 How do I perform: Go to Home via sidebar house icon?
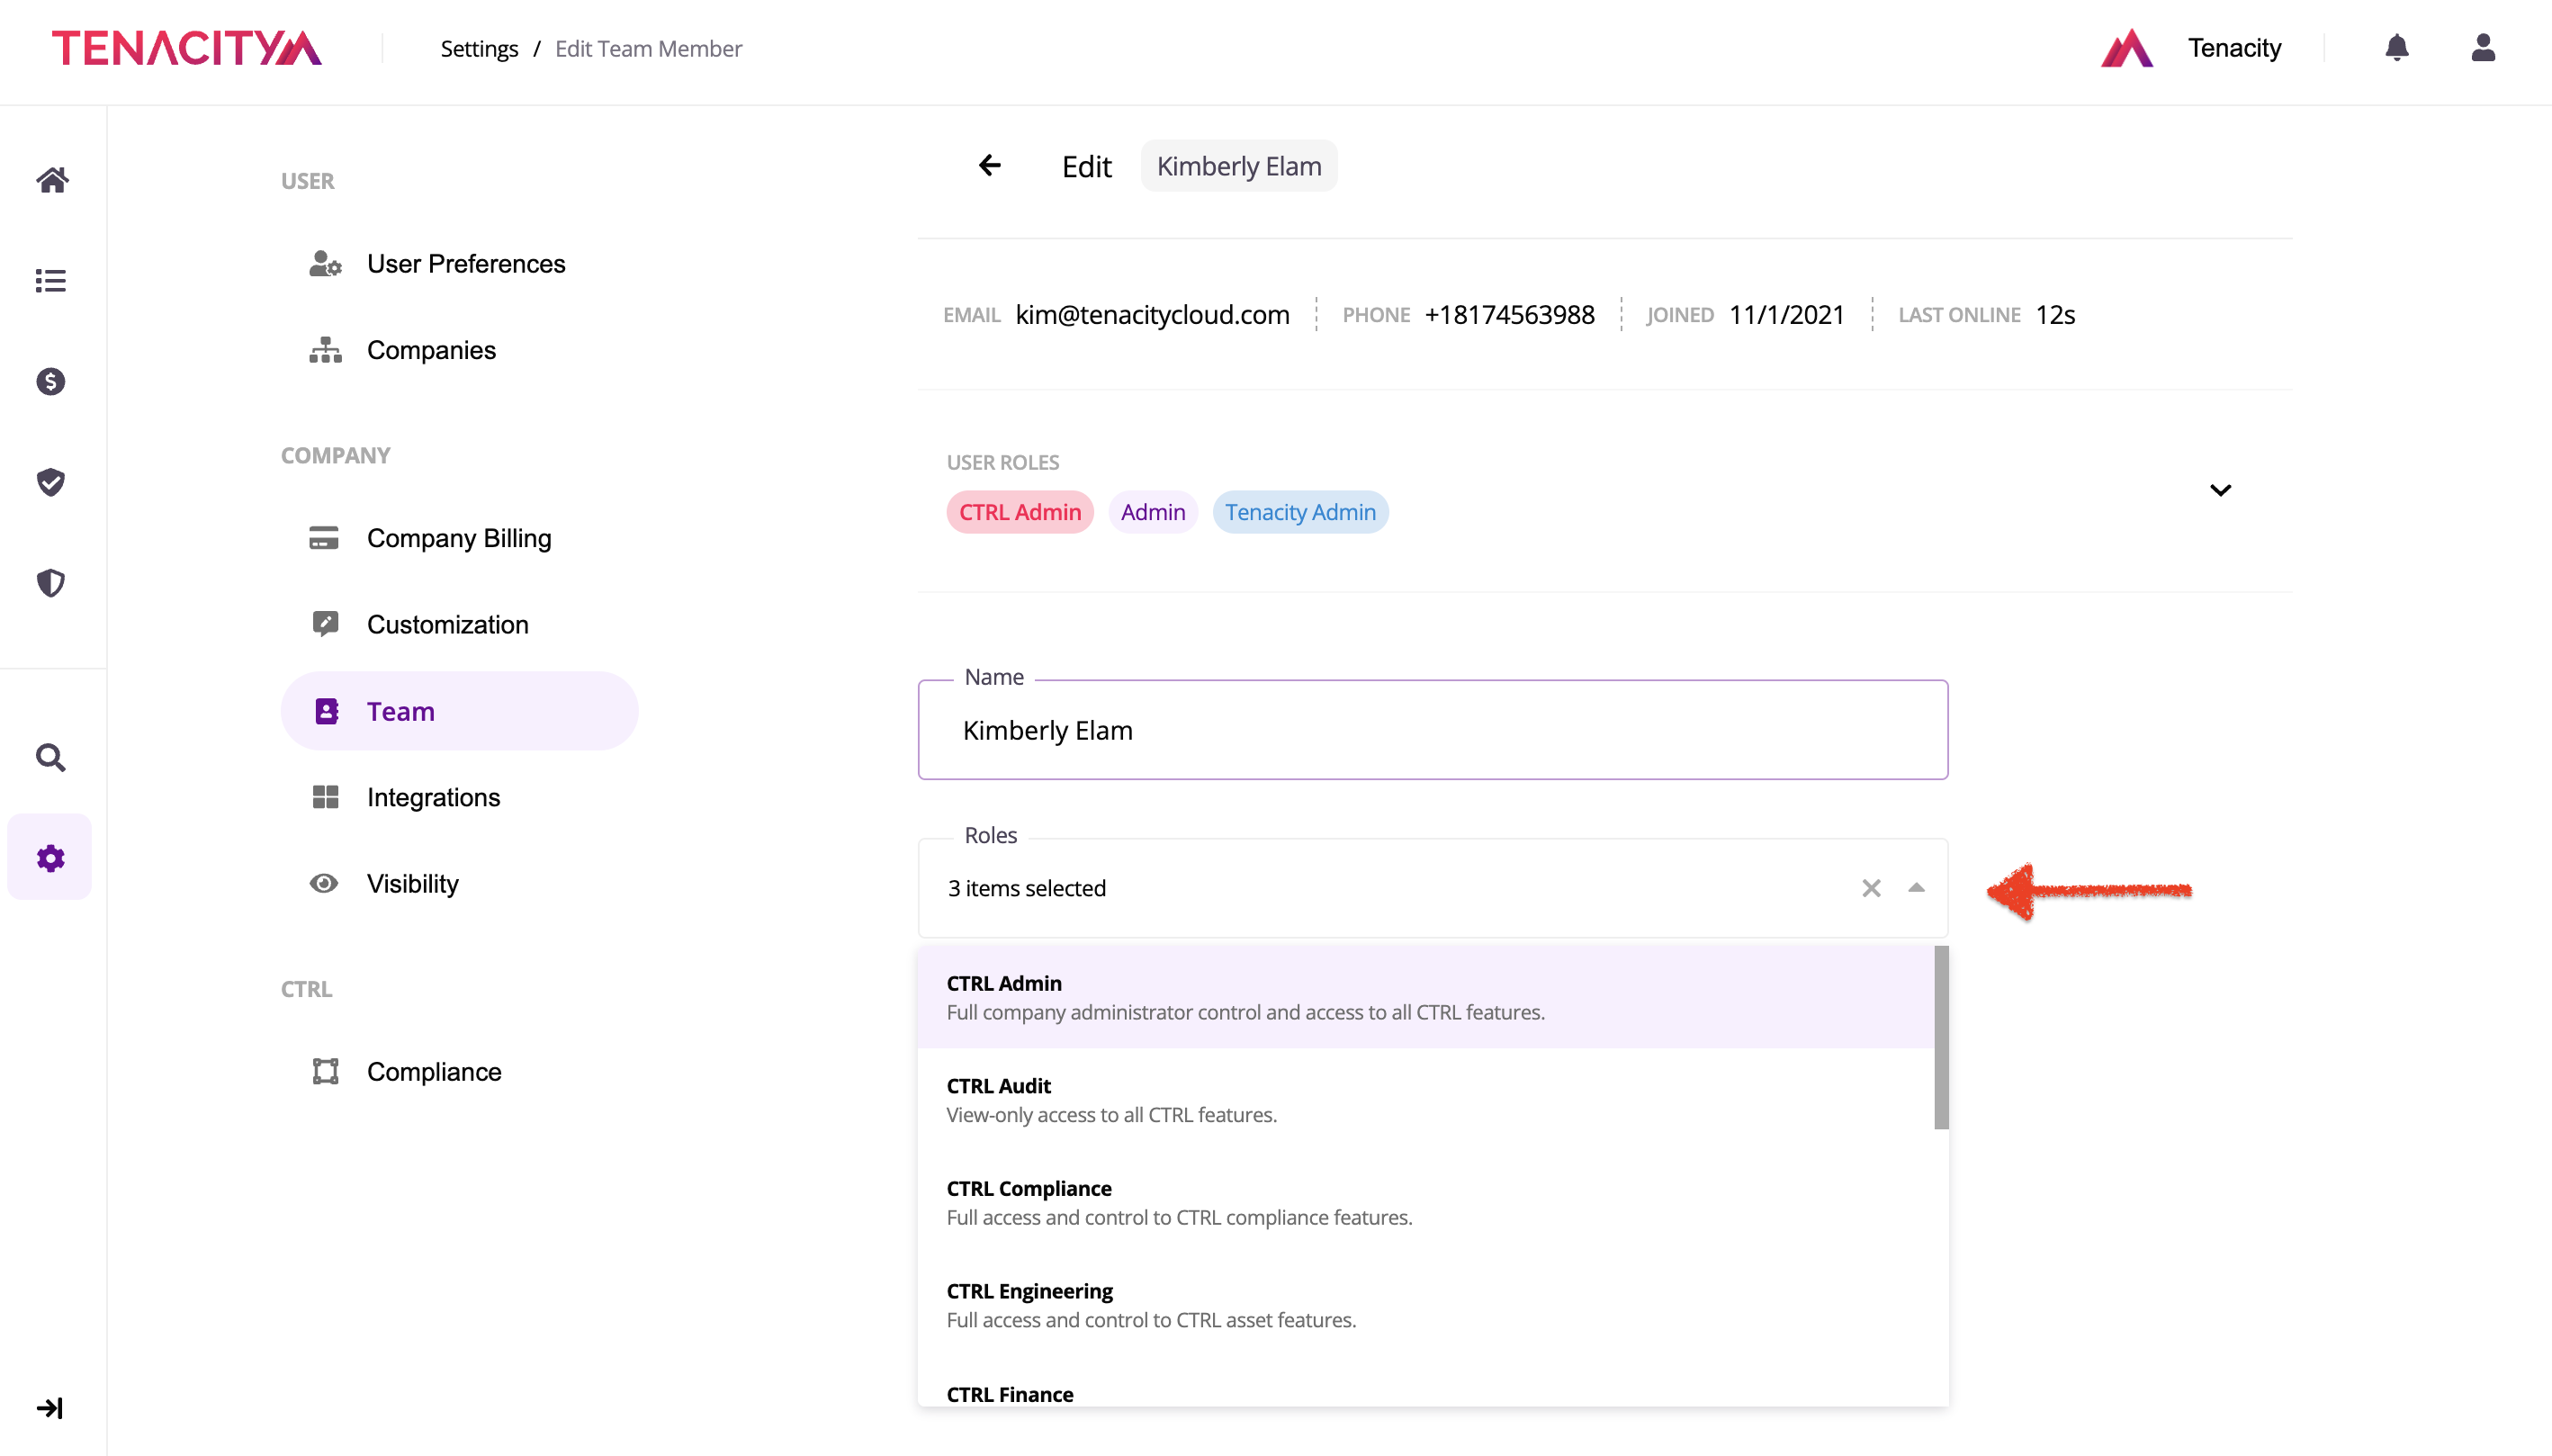[x=51, y=180]
